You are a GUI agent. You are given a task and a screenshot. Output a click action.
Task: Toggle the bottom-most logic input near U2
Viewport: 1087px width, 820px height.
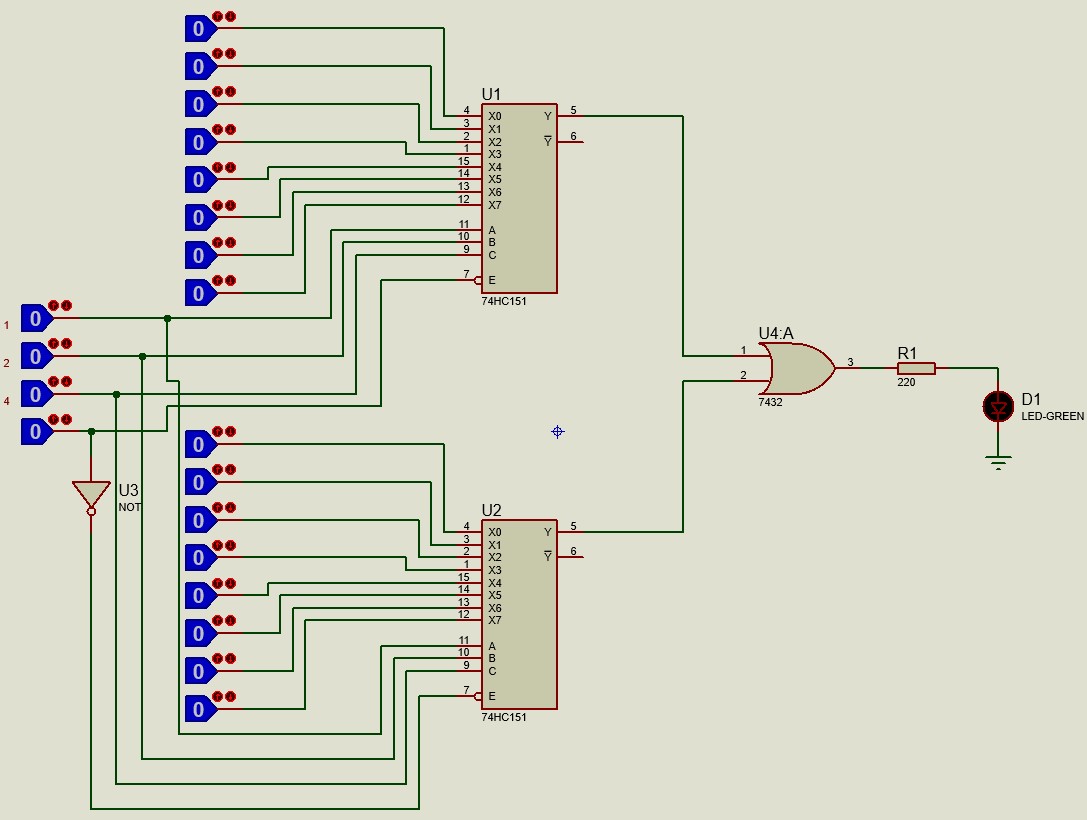pyautogui.click(x=196, y=705)
